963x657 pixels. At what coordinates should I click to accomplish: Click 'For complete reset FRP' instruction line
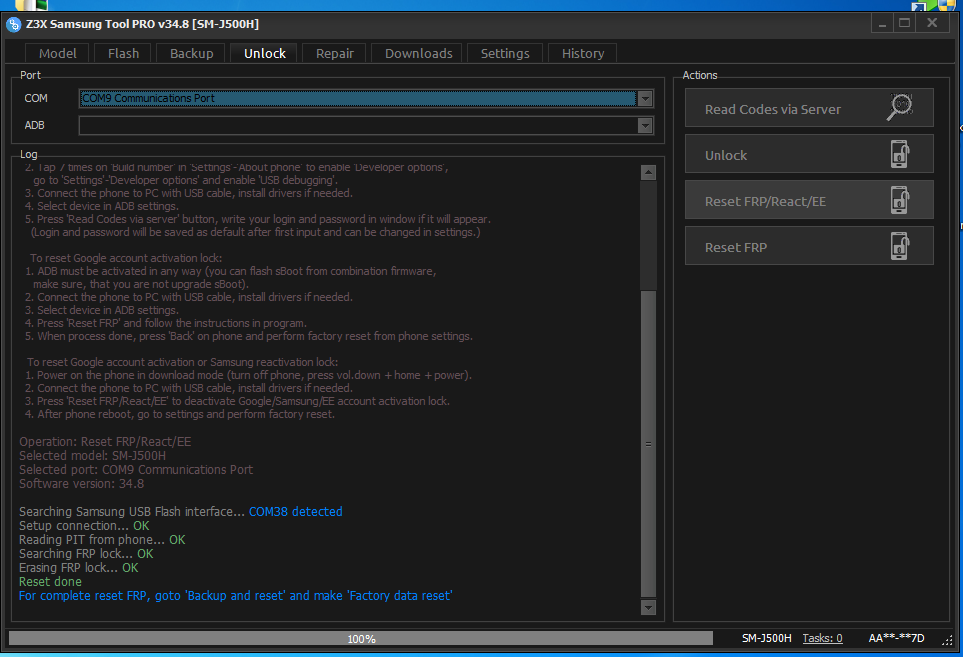(x=235, y=596)
